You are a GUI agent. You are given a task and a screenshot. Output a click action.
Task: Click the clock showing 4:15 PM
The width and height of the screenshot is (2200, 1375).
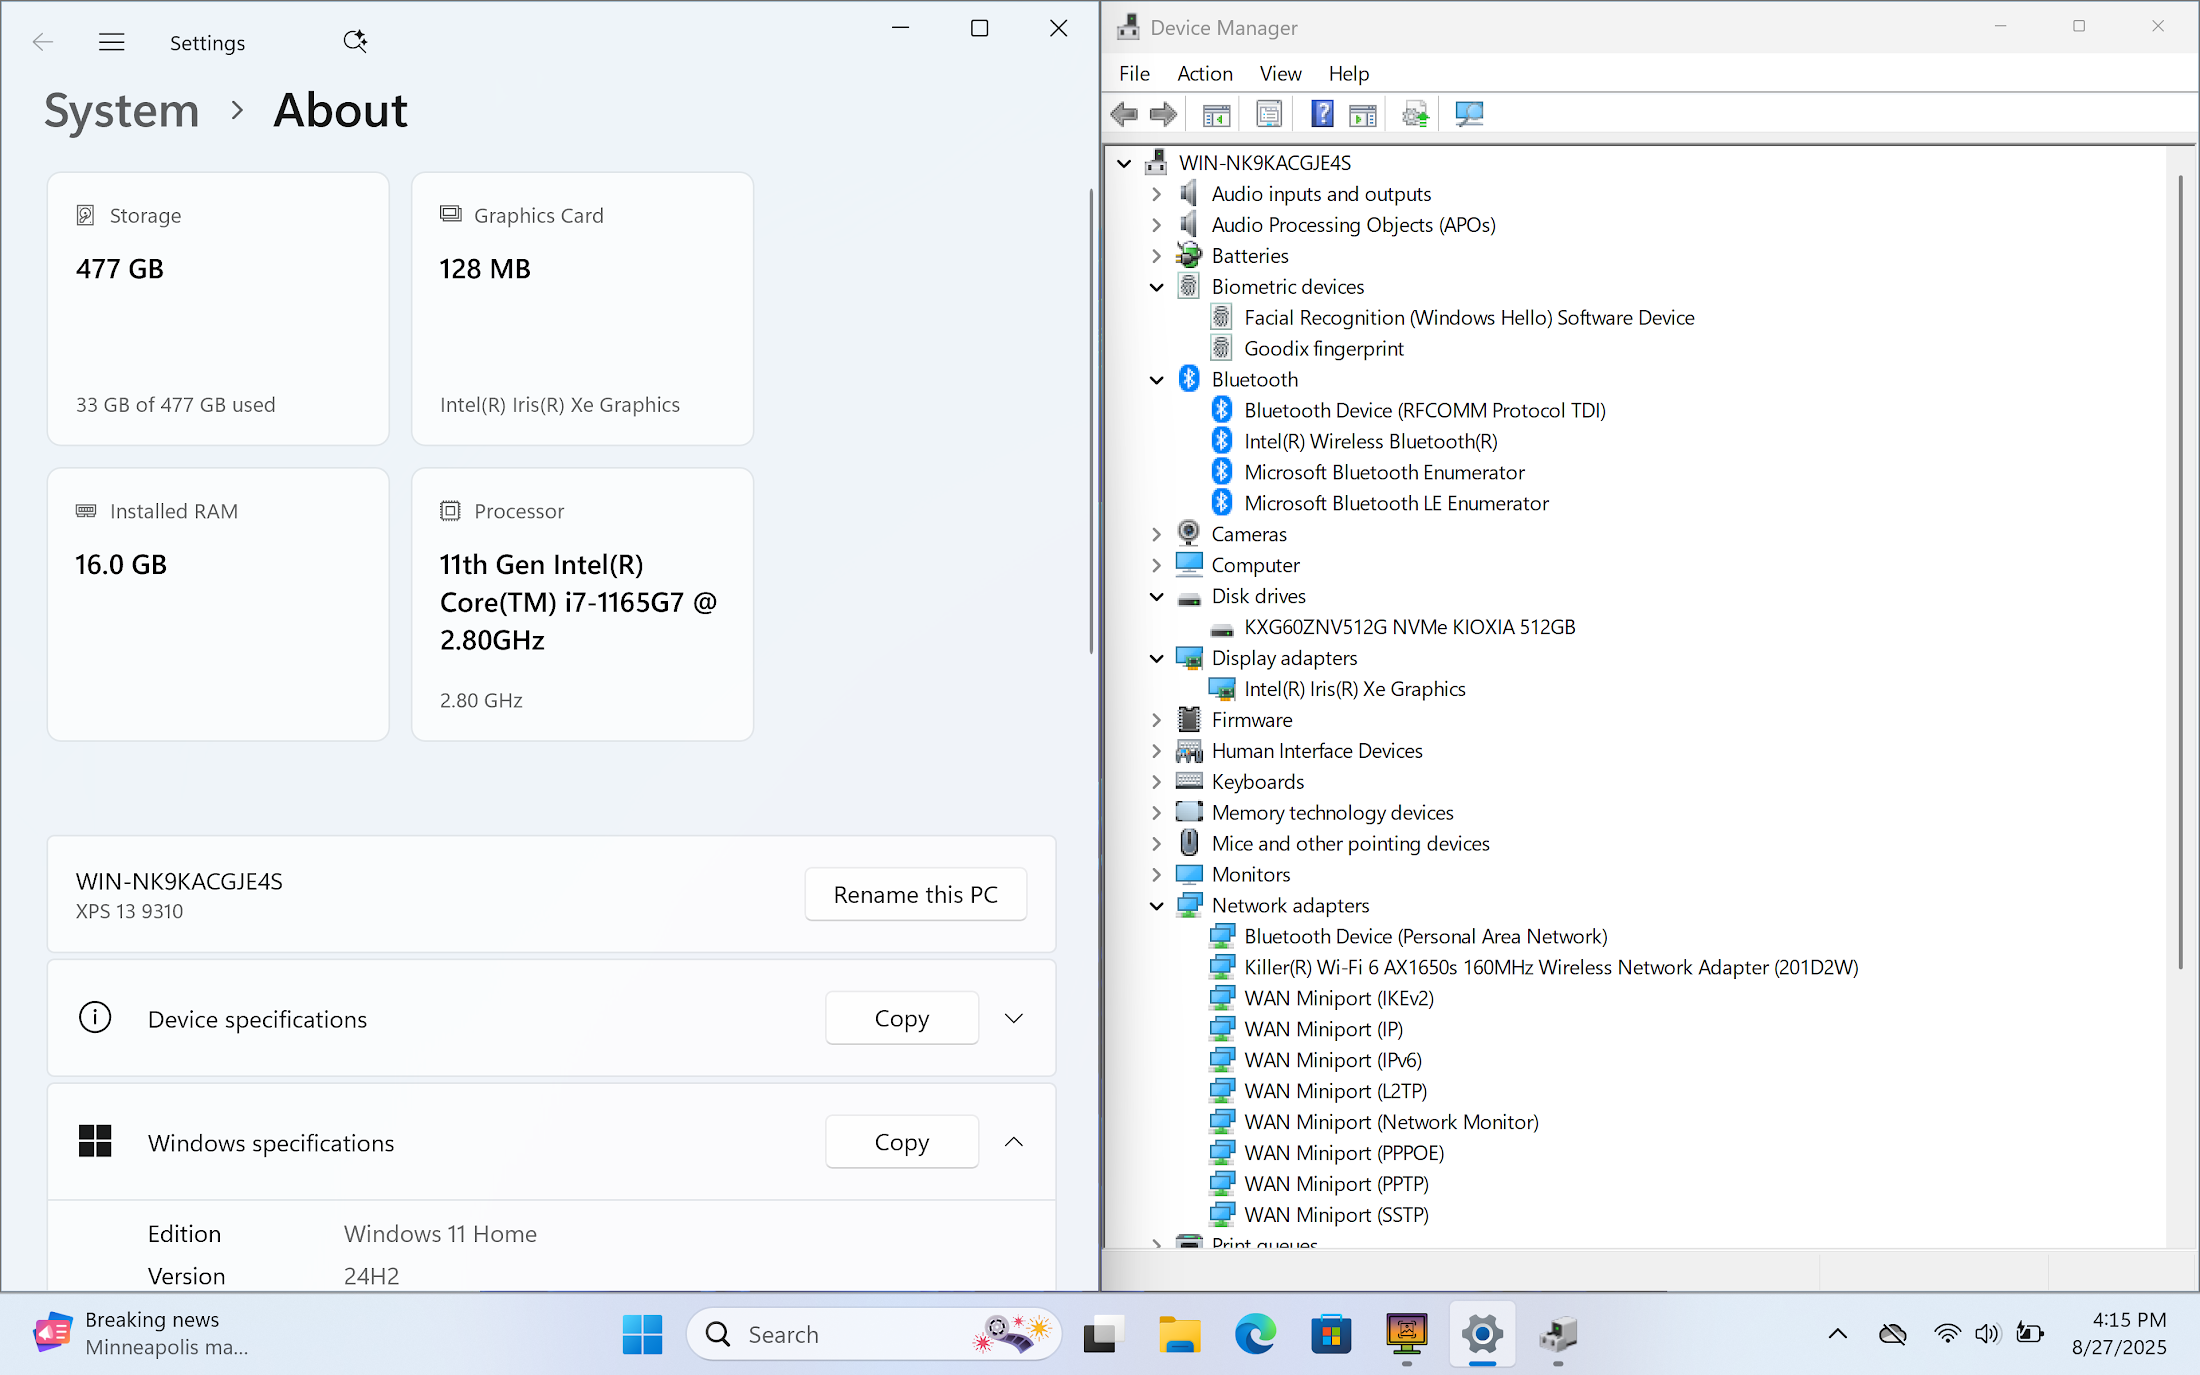(x=2119, y=1333)
